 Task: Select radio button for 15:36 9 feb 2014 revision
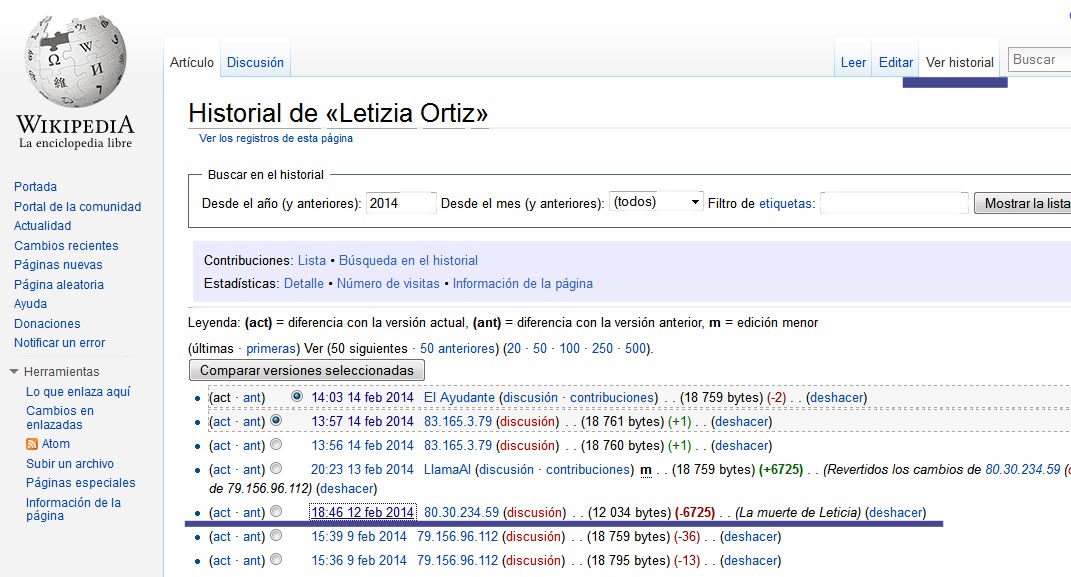pyautogui.click(x=276, y=559)
